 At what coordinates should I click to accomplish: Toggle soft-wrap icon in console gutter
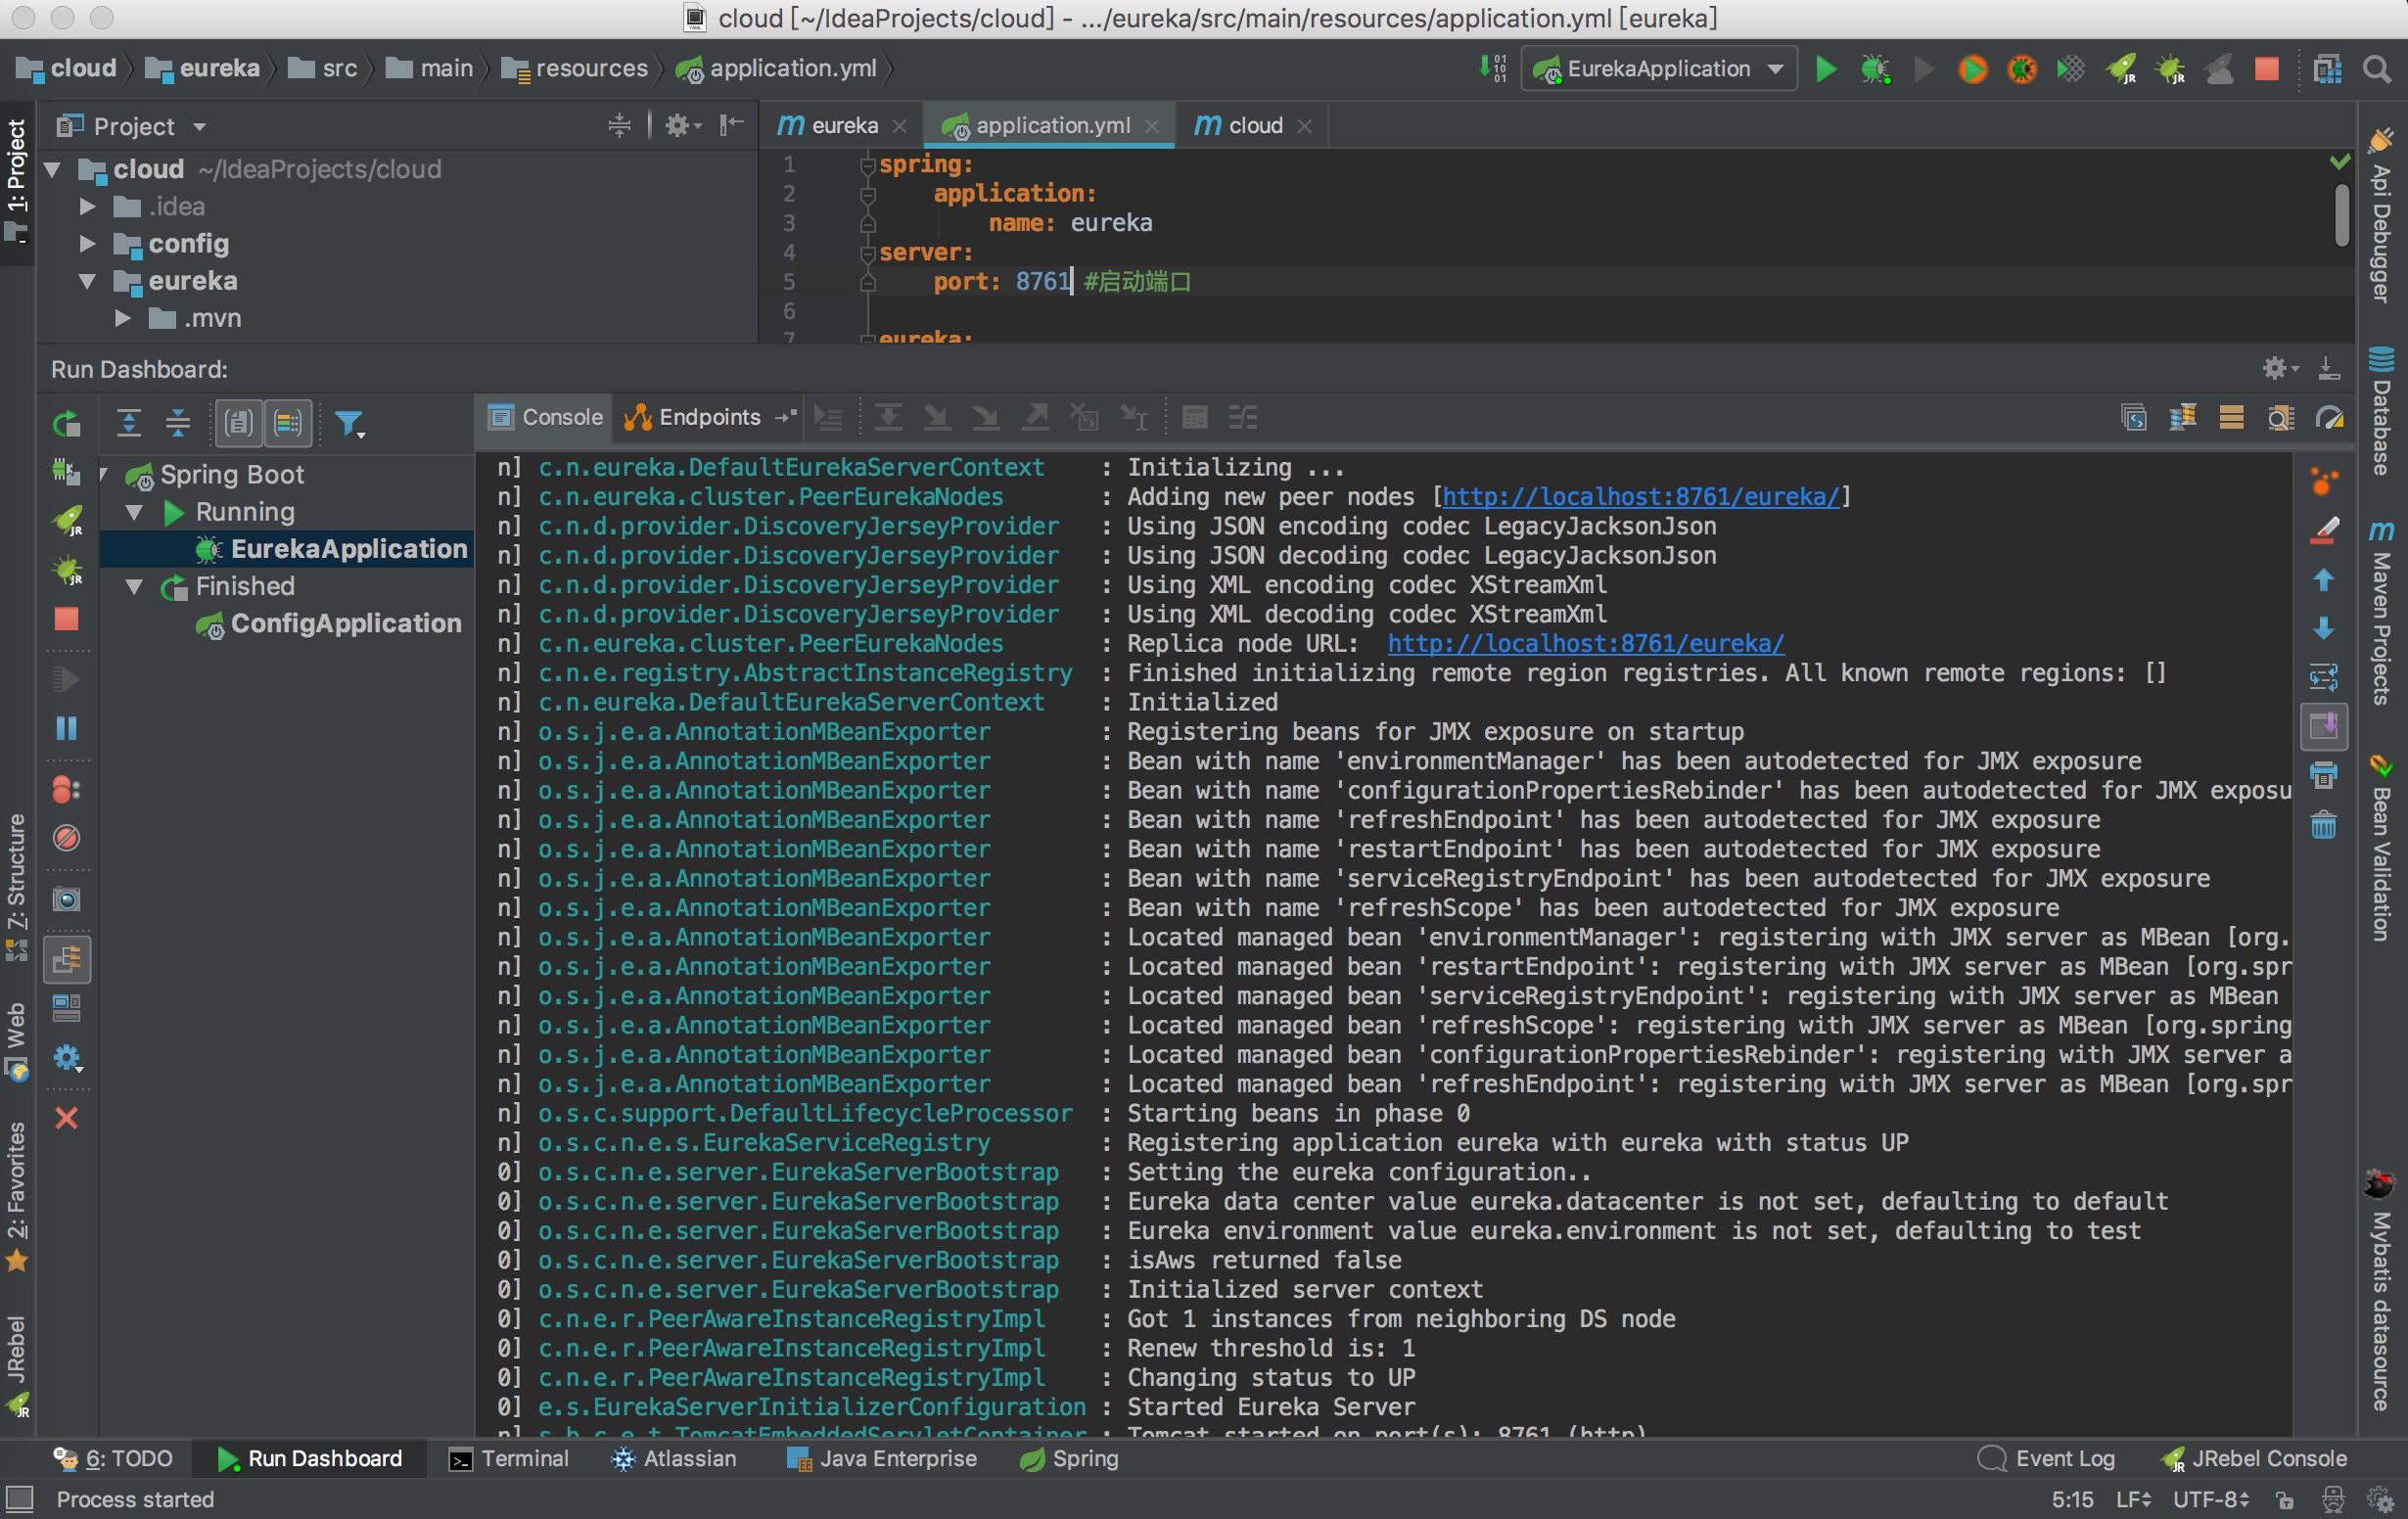tap(2323, 677)
